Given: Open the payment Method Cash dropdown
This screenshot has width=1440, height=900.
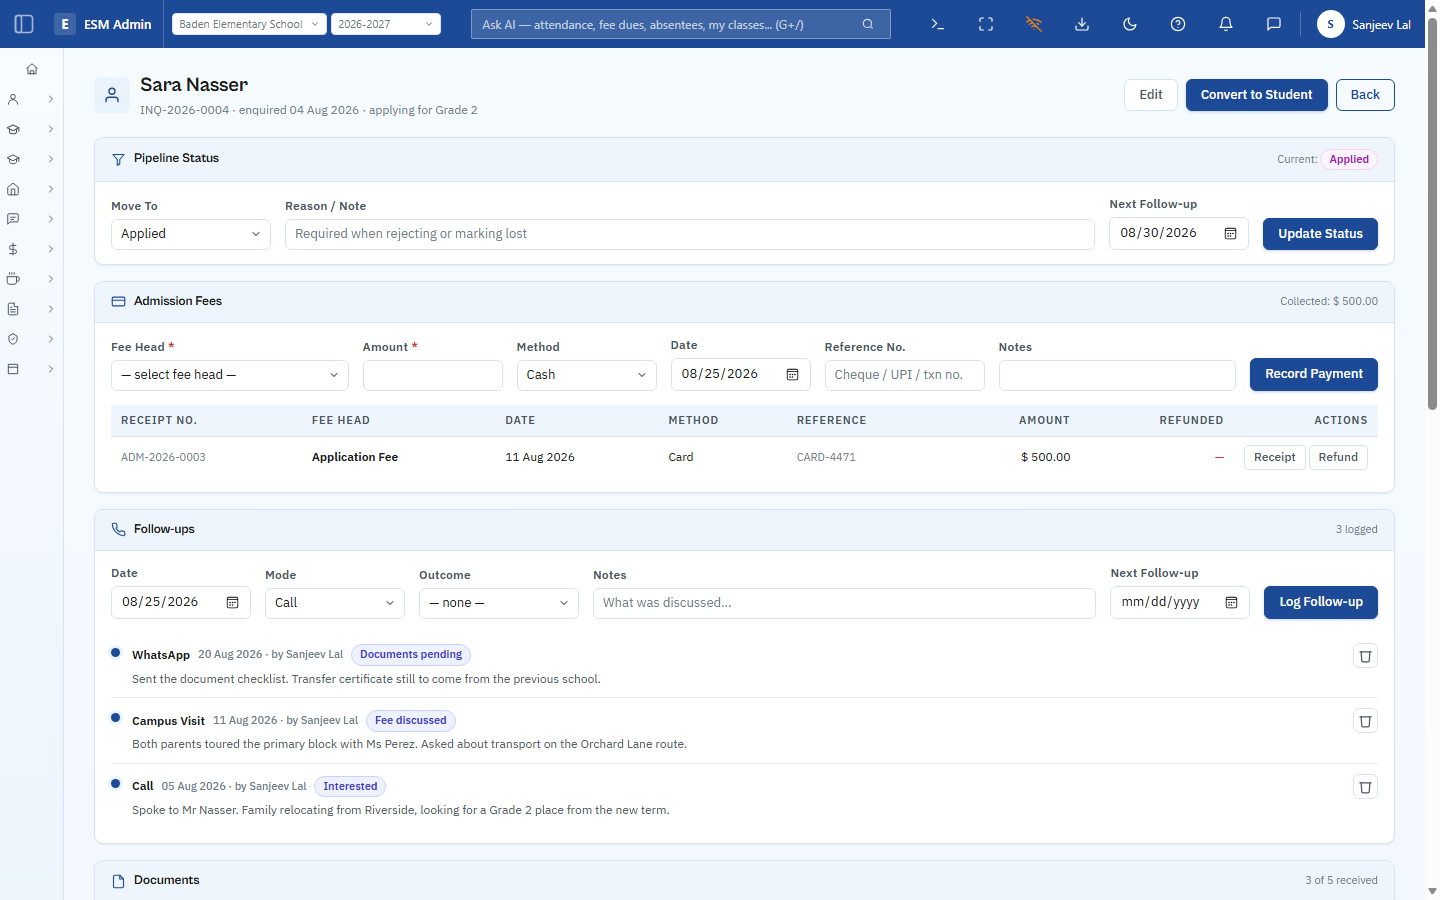Looking at the screenshot, I should point(587,375).
